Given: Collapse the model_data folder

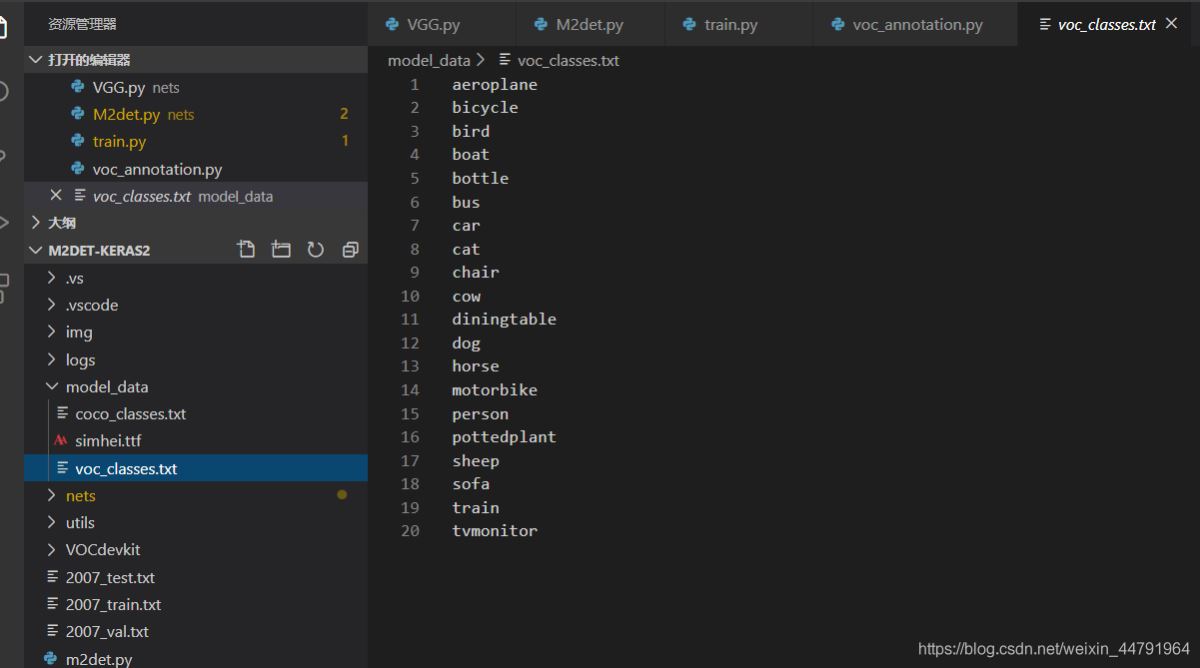Looking at the screenshot, I should click(106, 387).
